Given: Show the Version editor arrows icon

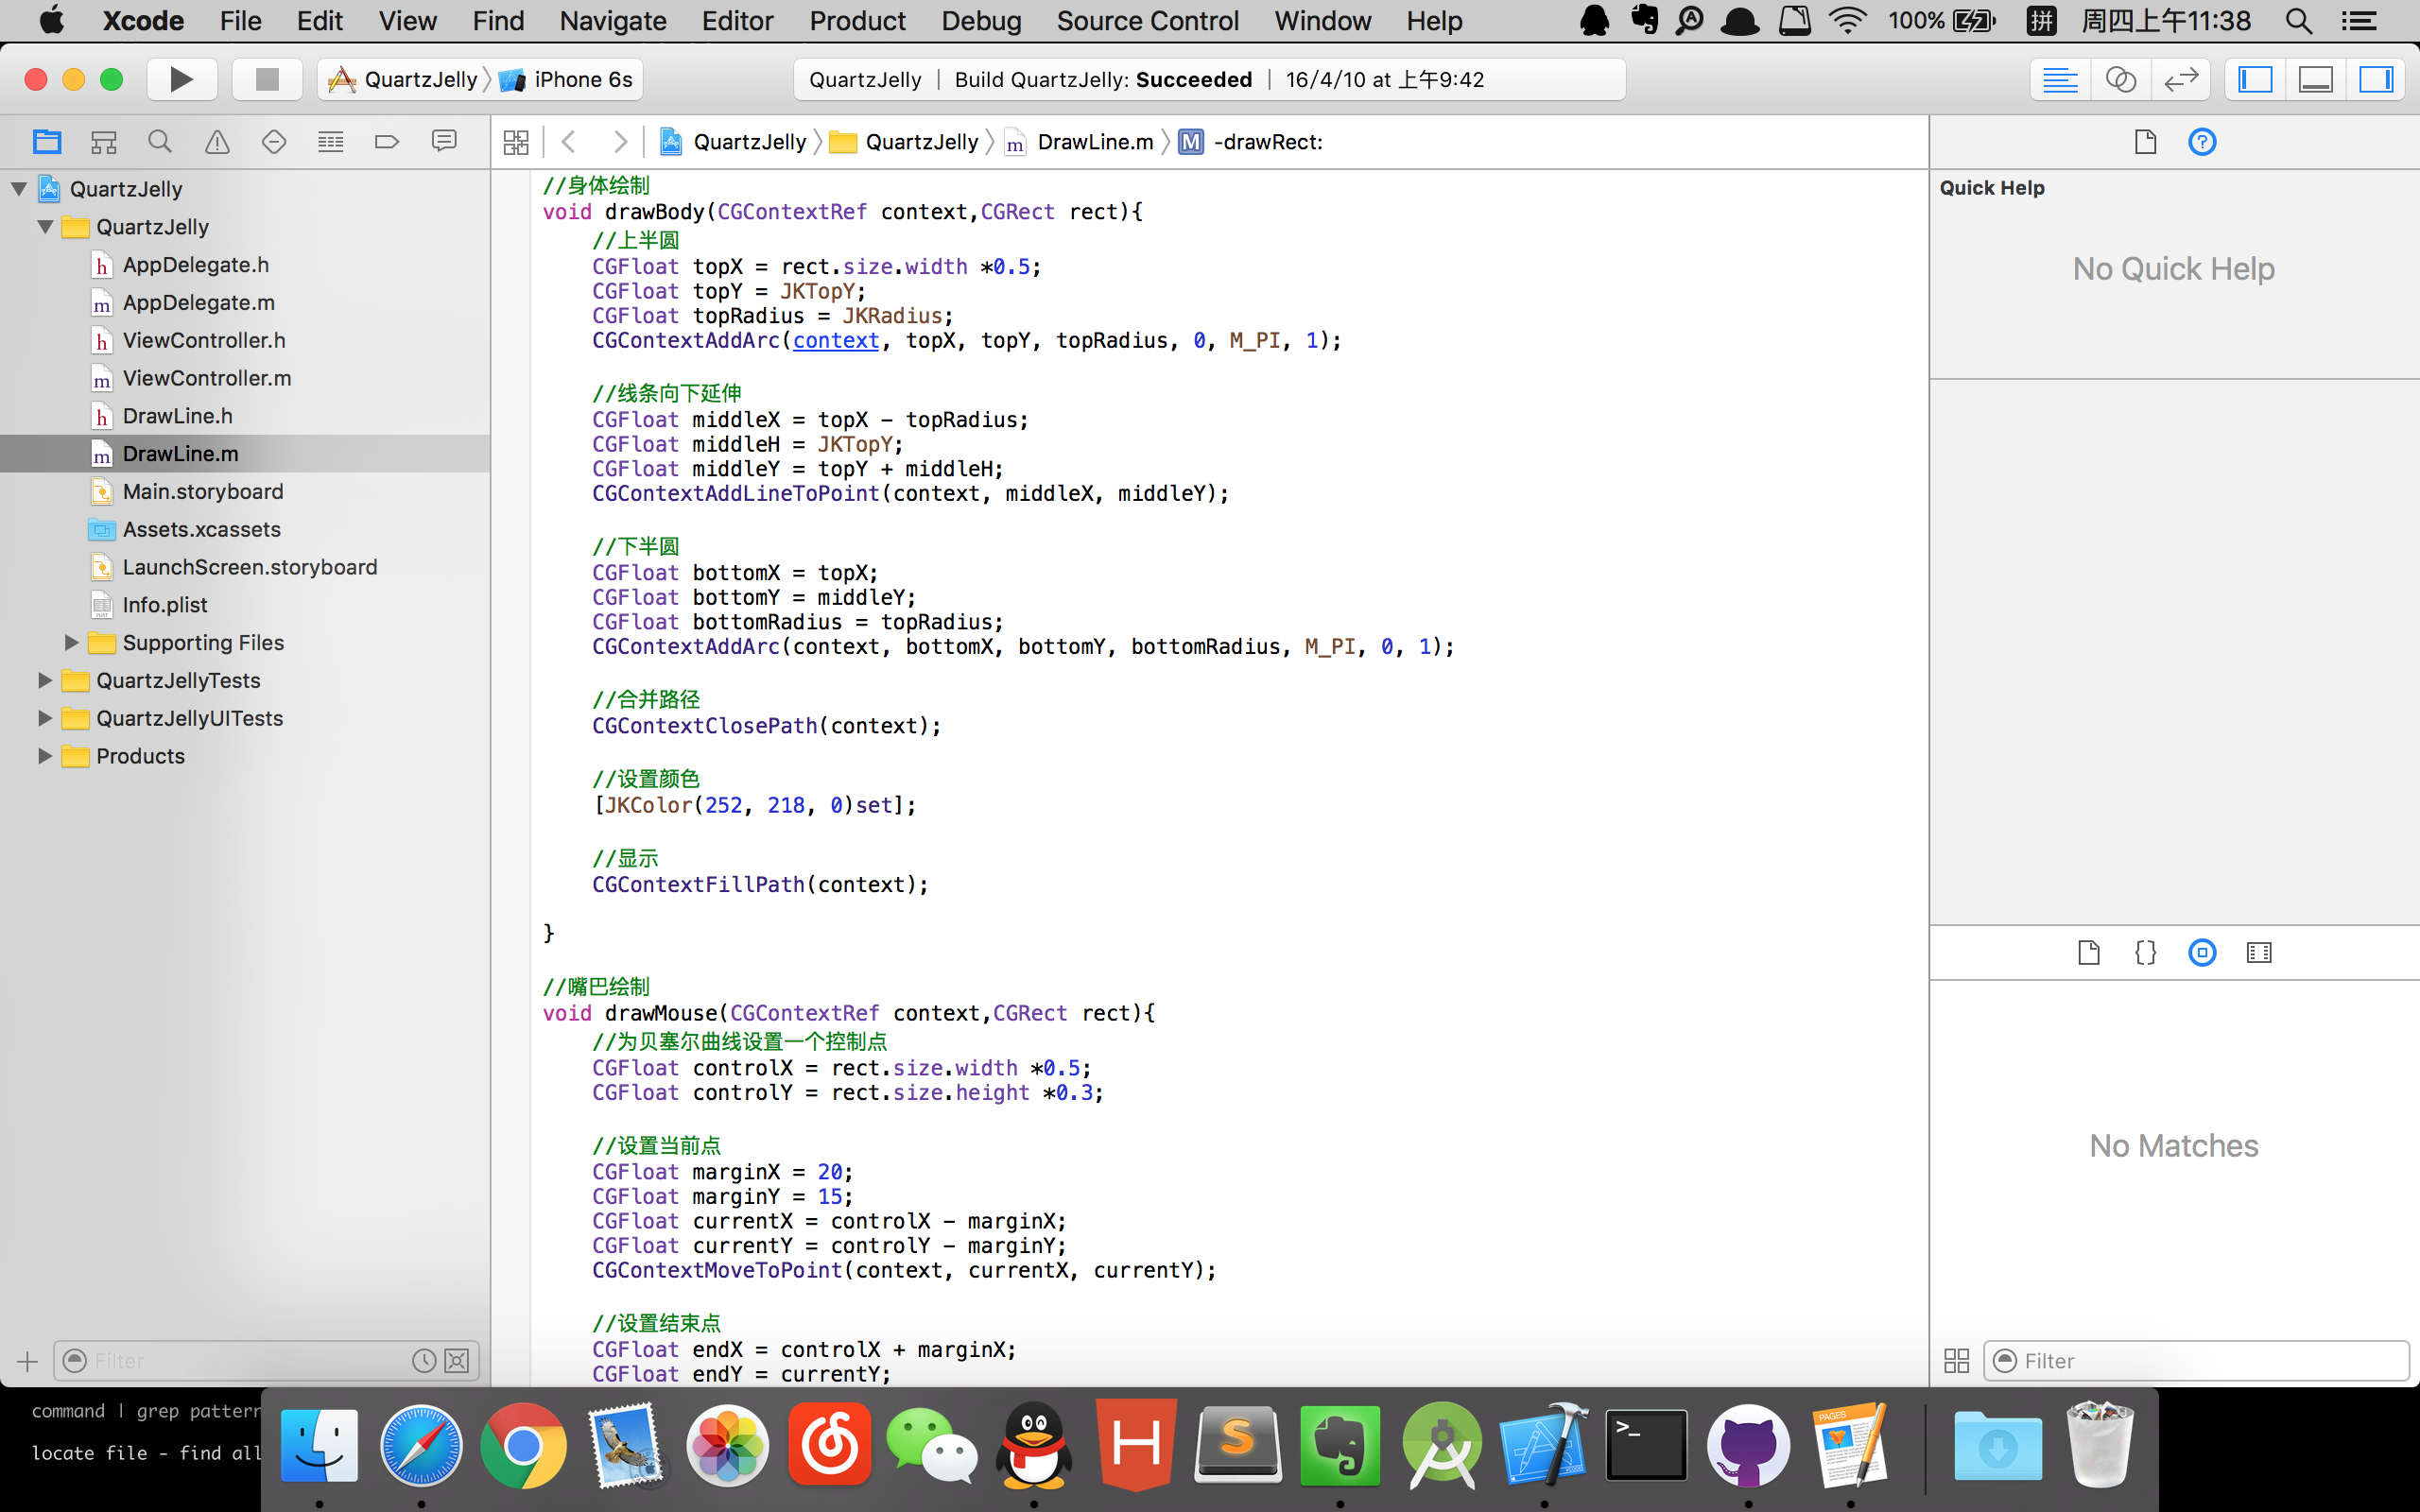Looking at the screenshot, I should pyautogui.click(x=2180, y=79).
